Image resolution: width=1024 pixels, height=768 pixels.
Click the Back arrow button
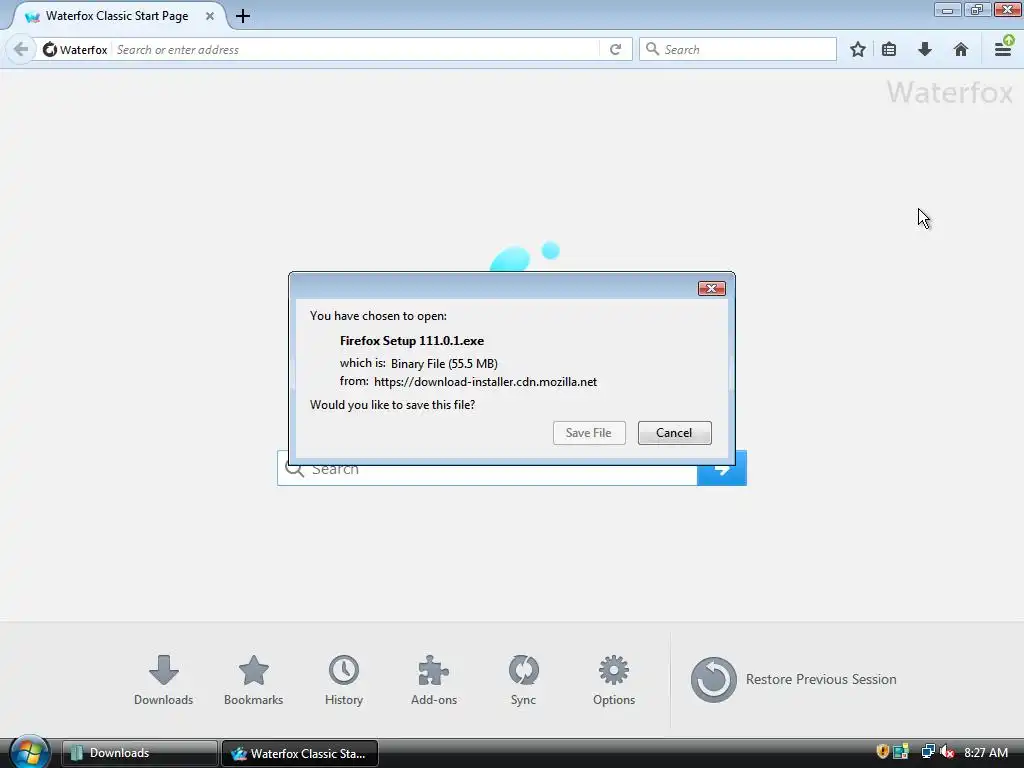point(21,49)
